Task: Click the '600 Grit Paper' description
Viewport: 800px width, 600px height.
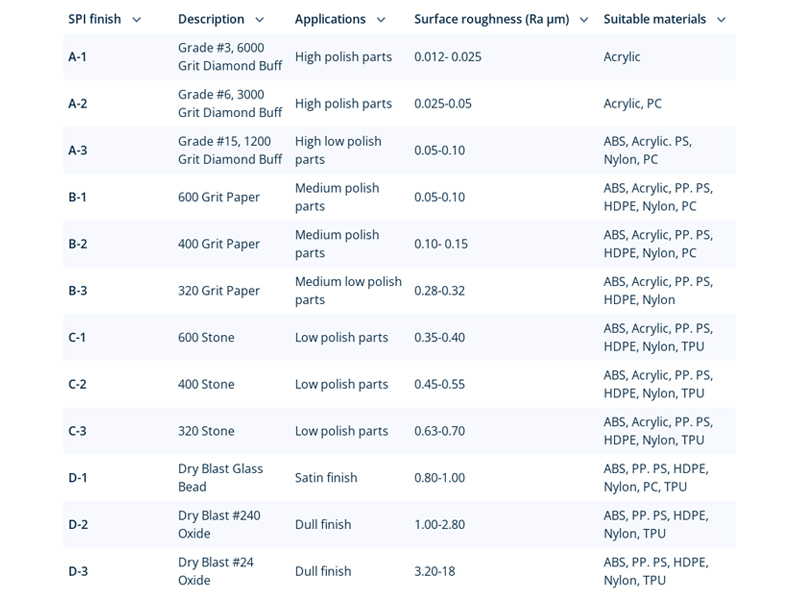Action: pyautogui.click(x=219, y=197)
